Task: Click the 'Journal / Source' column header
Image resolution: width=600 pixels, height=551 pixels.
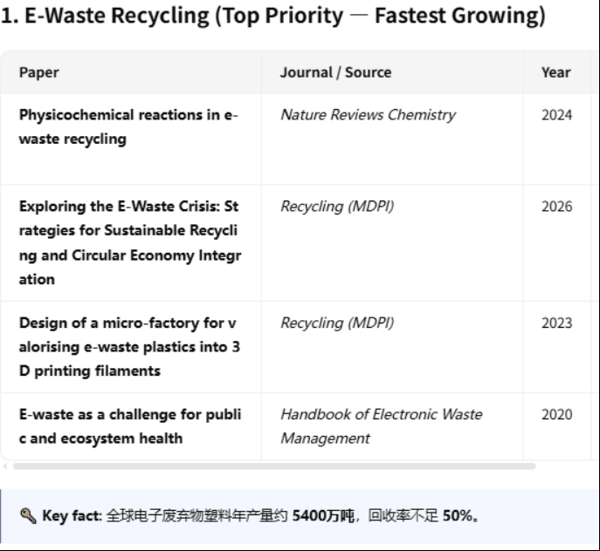Action: (336, 72)
